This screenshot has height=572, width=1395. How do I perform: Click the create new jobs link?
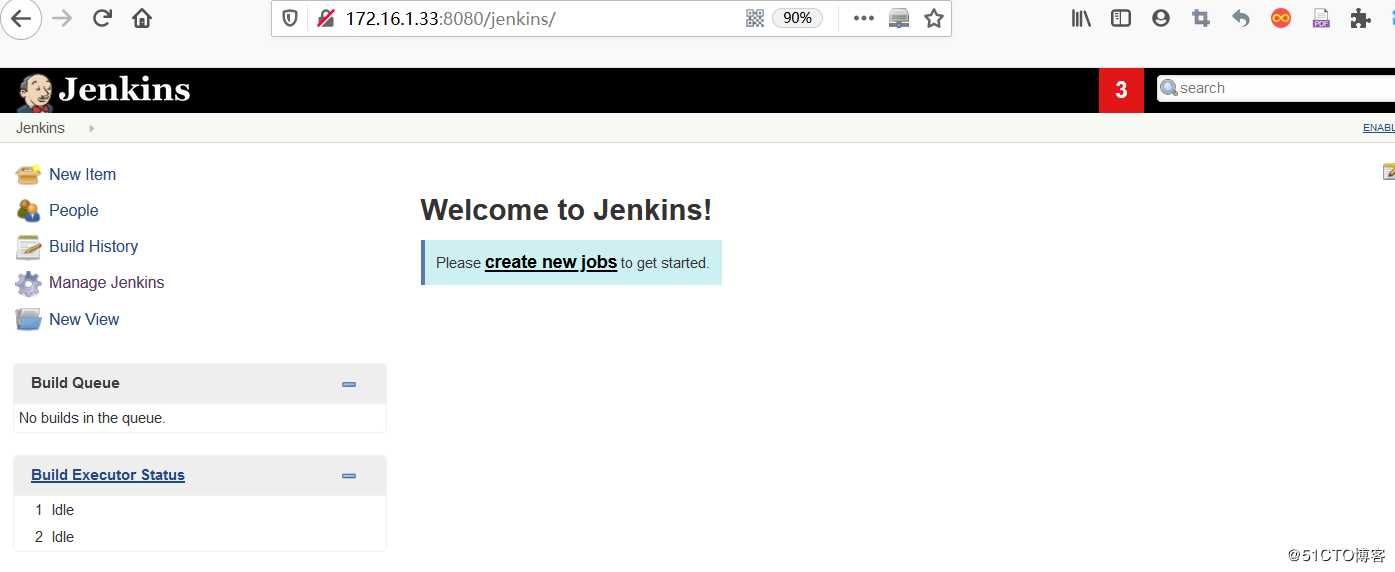(551, 262)
